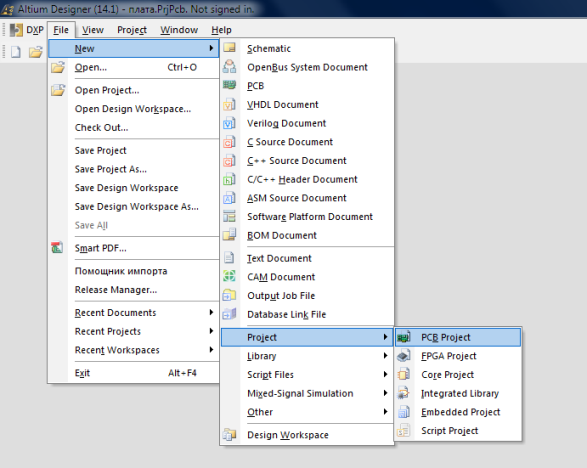Open the View menu

92,30
